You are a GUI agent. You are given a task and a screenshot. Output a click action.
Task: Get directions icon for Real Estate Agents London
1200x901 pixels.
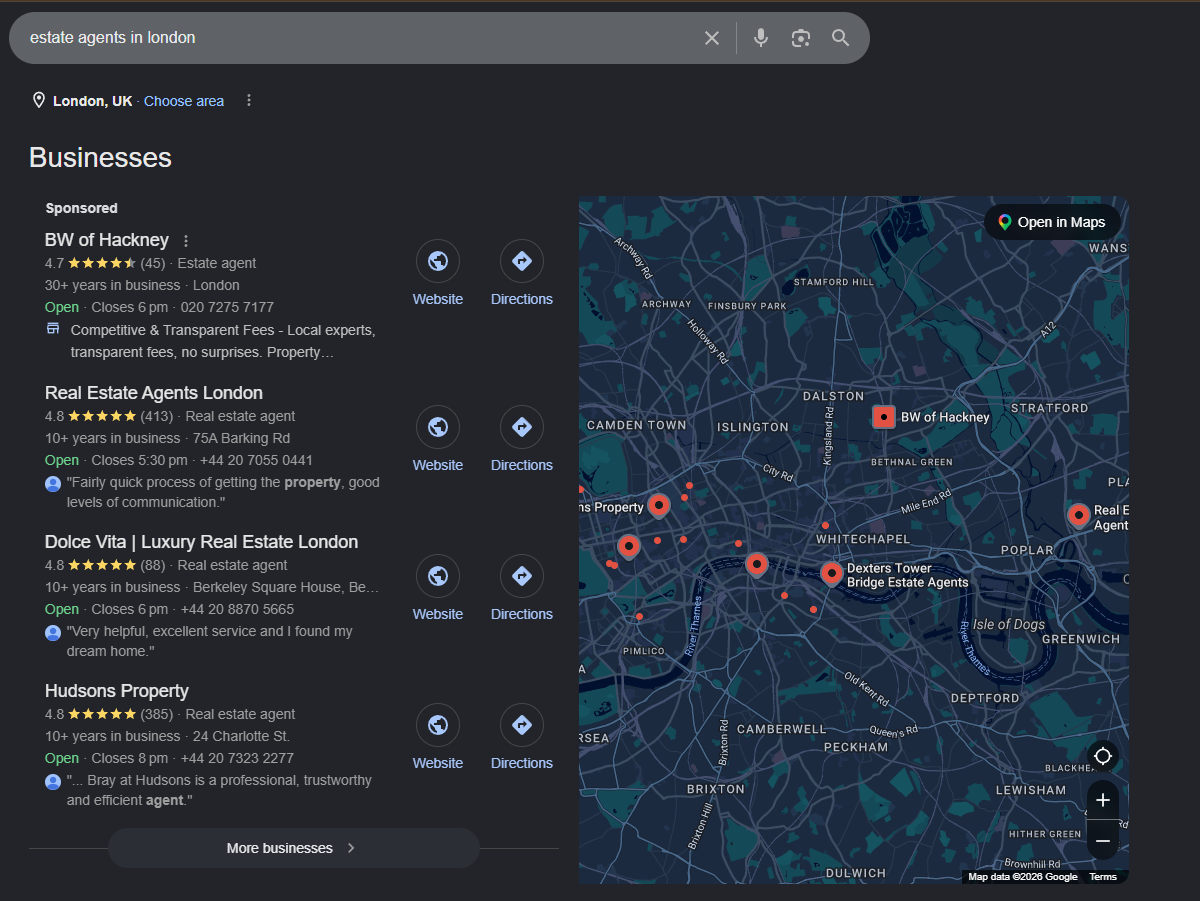point(522,427)
